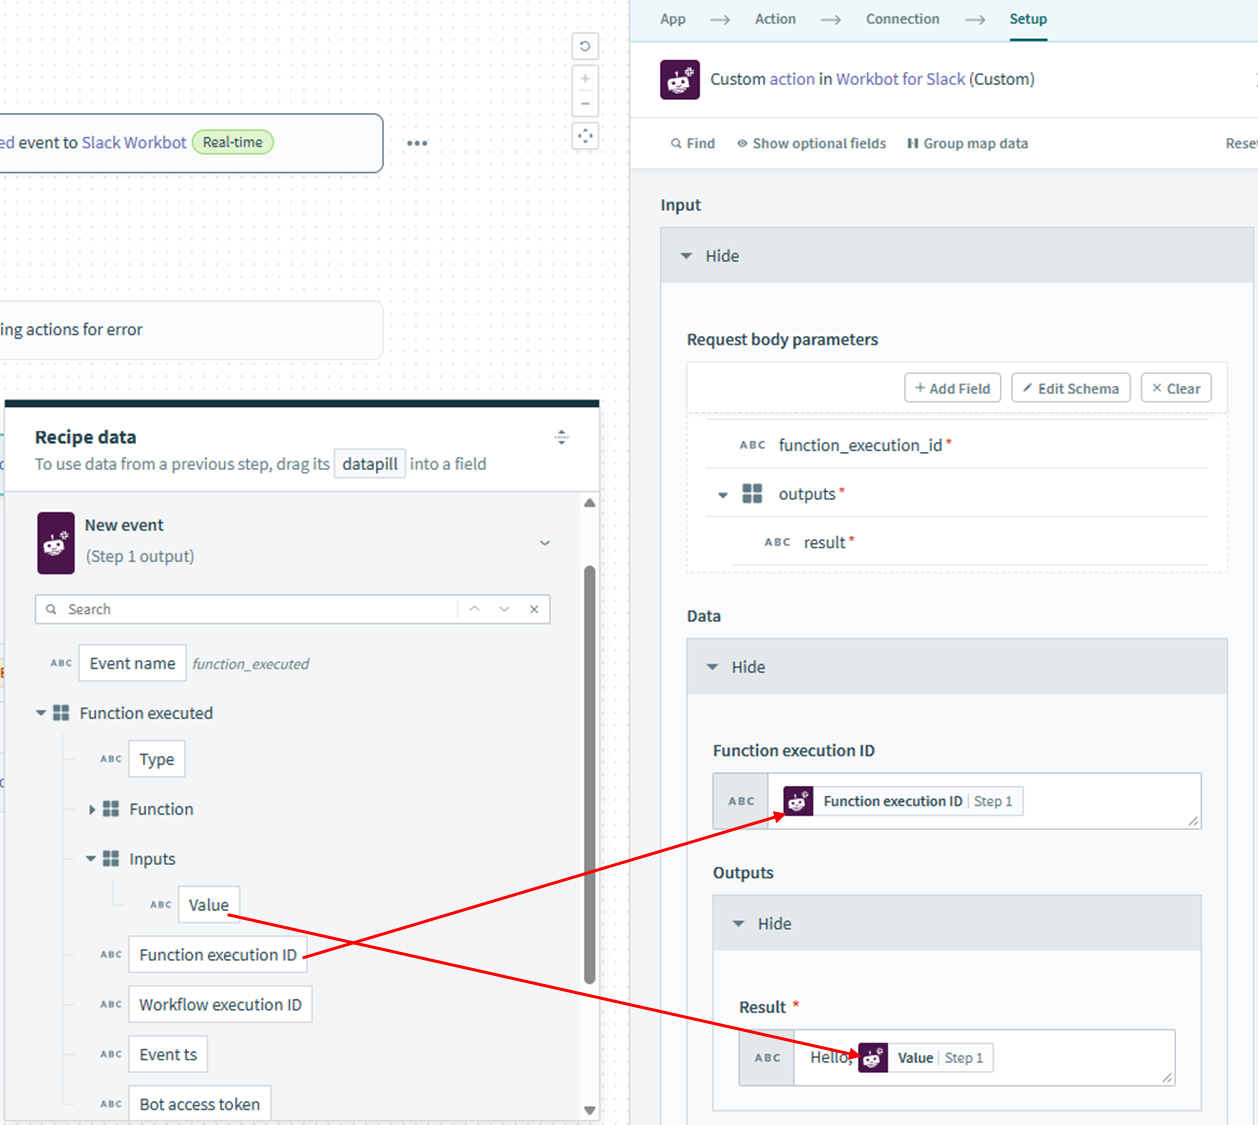
Task: Click the result schema row
Action: click(970, 542)
